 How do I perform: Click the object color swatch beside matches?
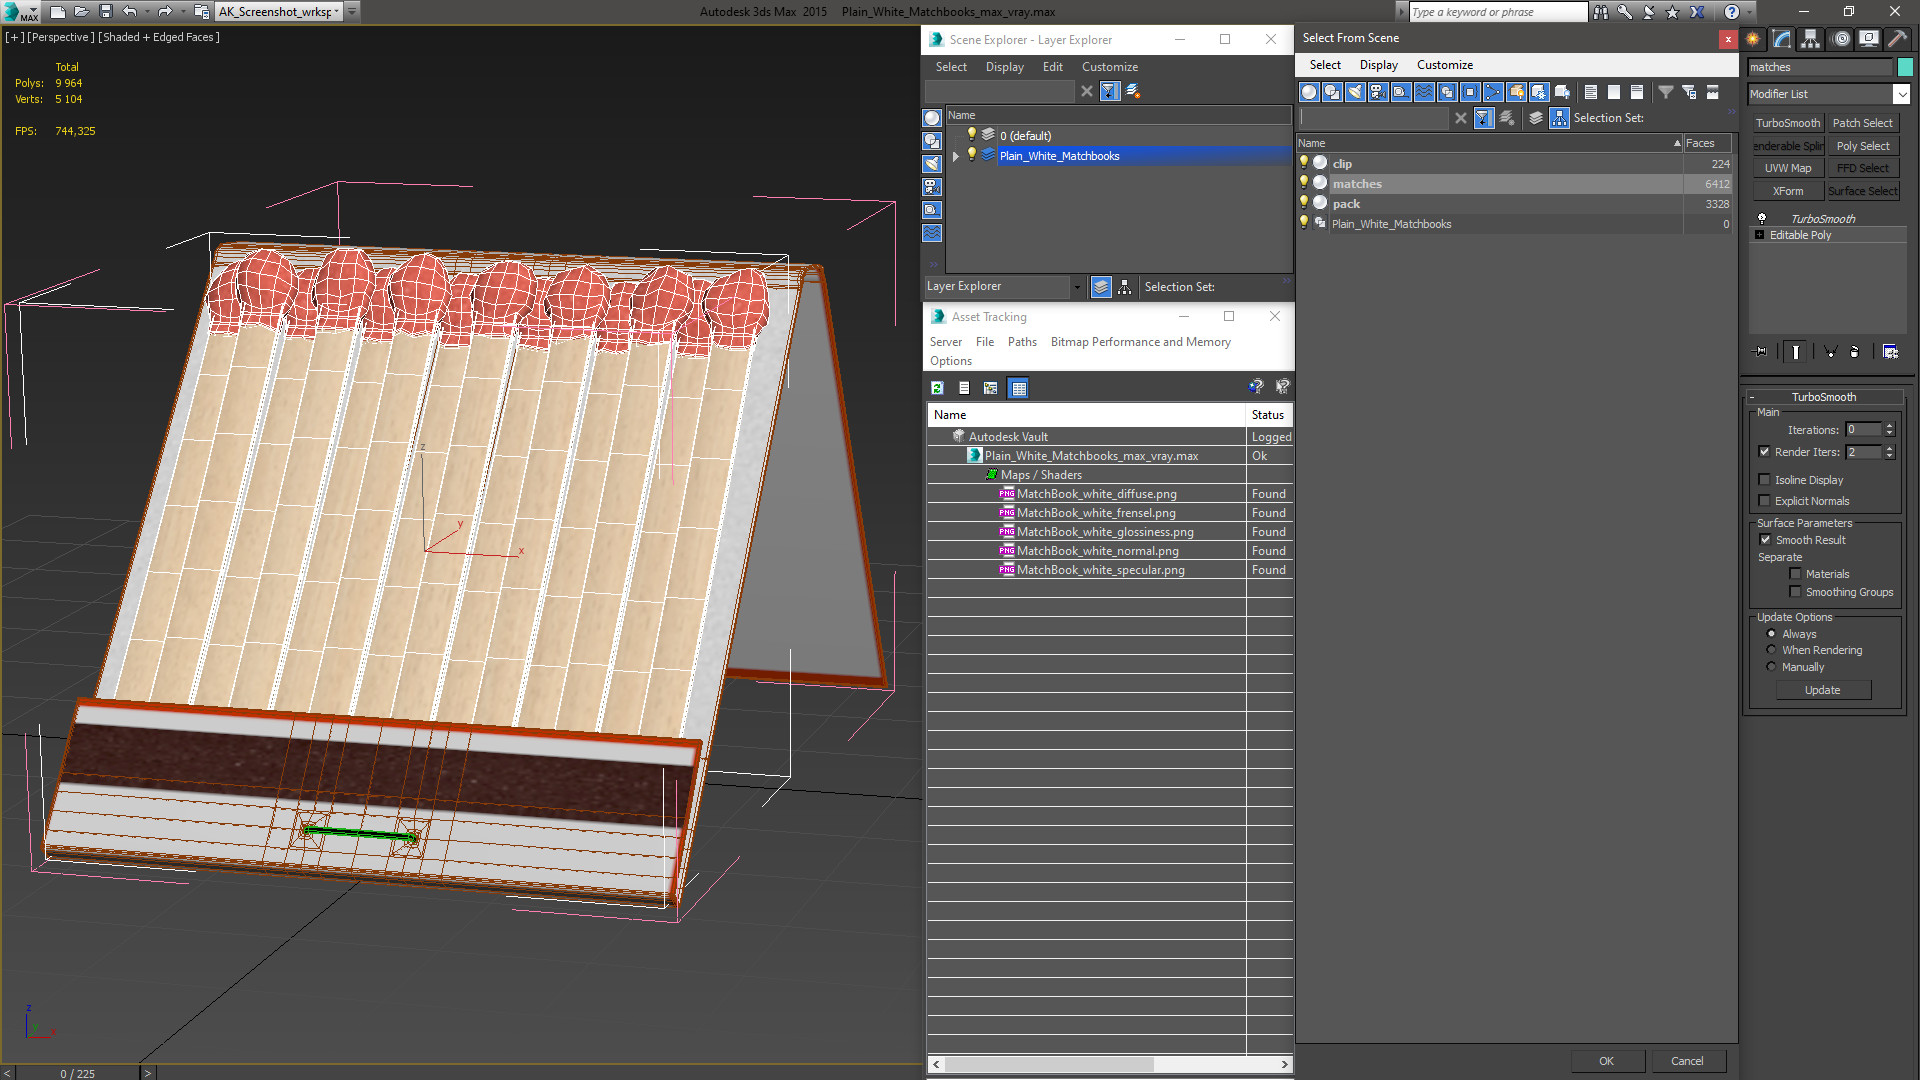pyautogui.click(x=1905, y=67)
